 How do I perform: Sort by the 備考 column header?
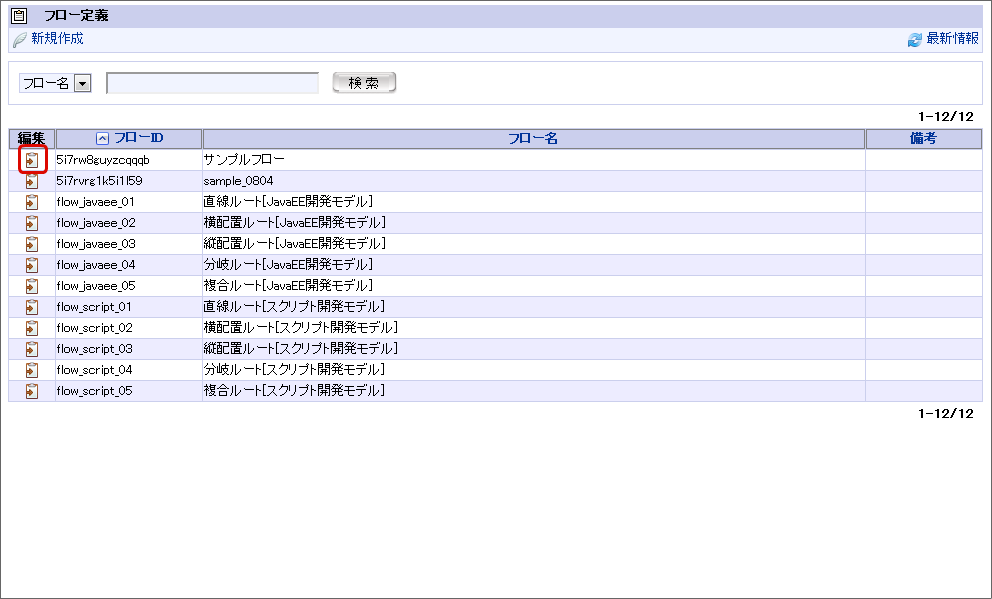(923, 139)
